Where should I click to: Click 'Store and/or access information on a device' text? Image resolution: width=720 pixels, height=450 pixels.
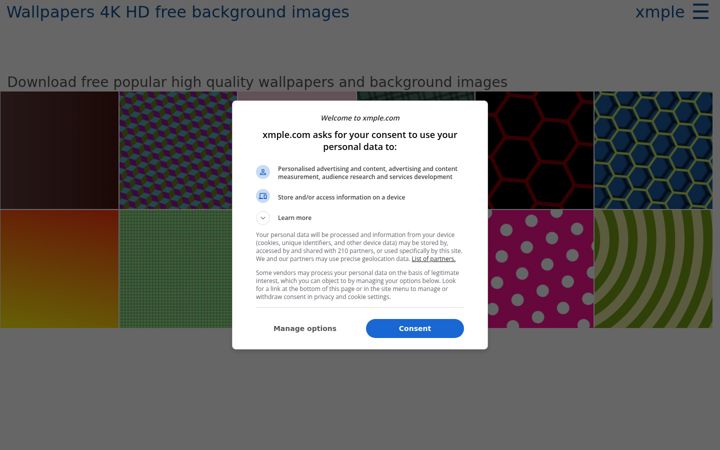(341, 197)
